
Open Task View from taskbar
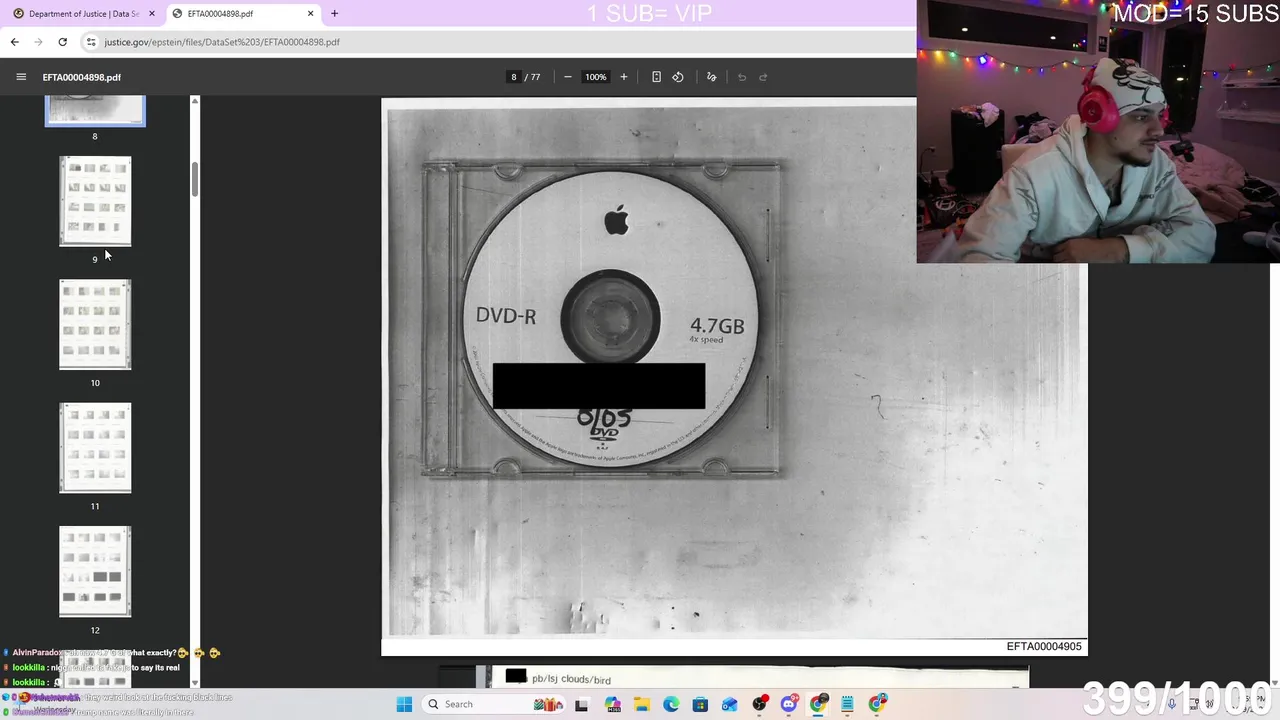coord(582,704)
